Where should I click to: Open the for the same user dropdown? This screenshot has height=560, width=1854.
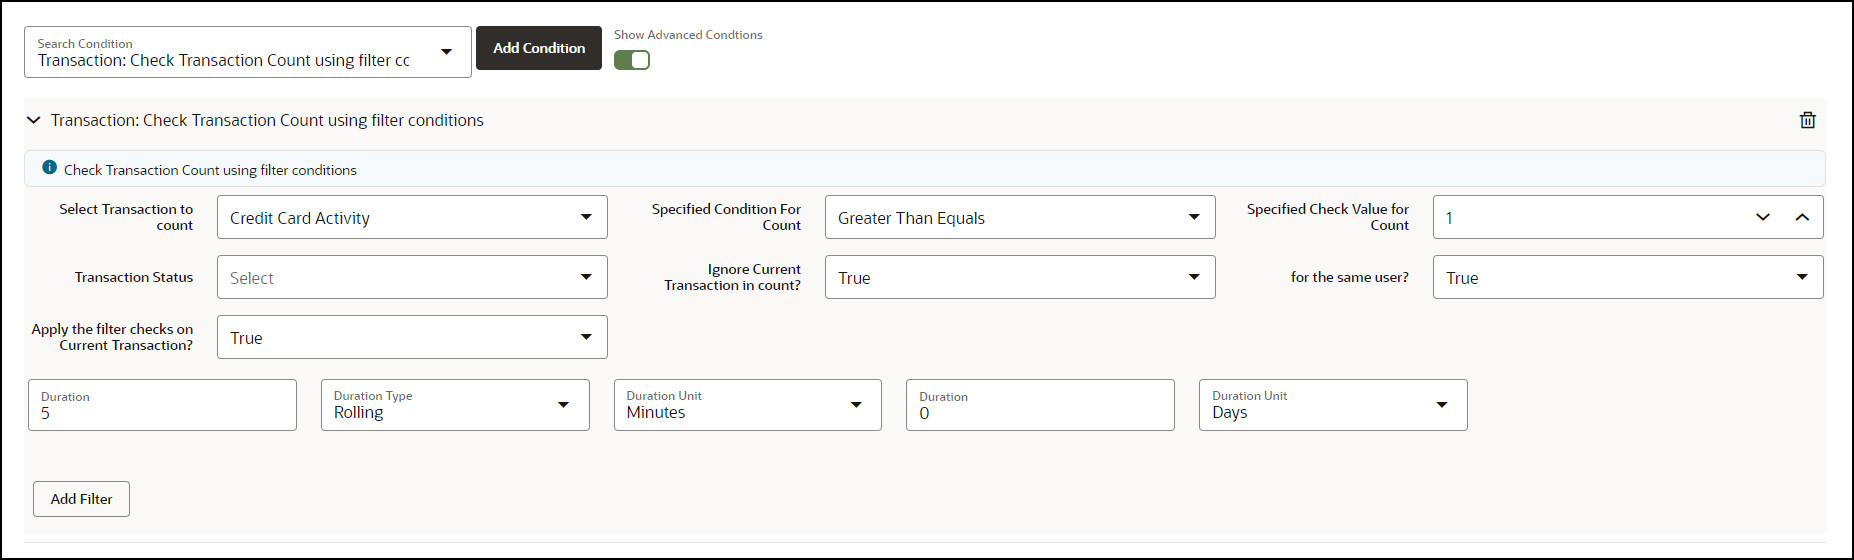1628,277
